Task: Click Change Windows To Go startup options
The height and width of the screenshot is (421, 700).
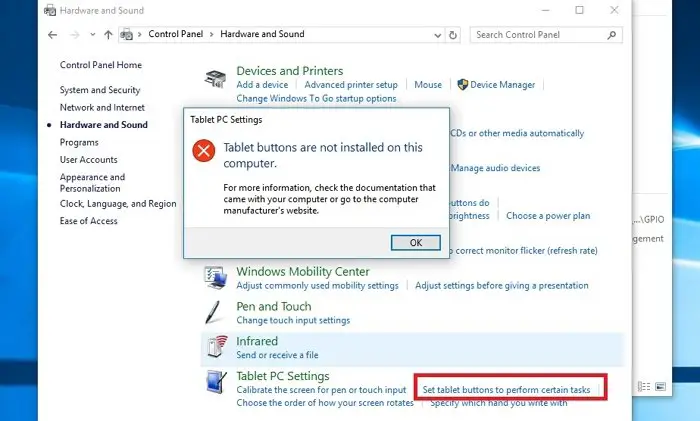Action: 316,98
